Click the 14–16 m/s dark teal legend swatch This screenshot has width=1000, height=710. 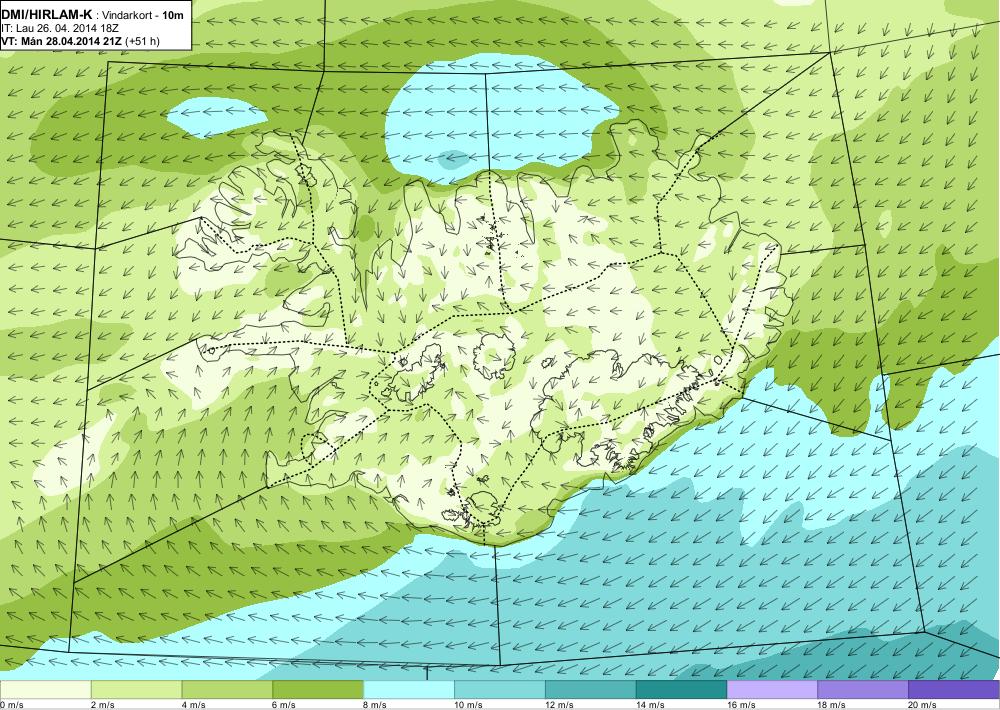click(681, 690)
